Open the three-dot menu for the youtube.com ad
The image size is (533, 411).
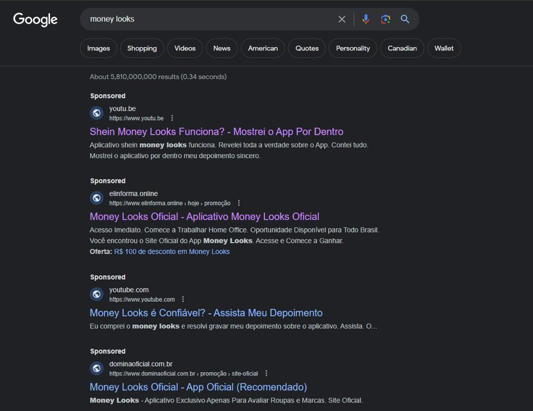(x=183, y=299)
